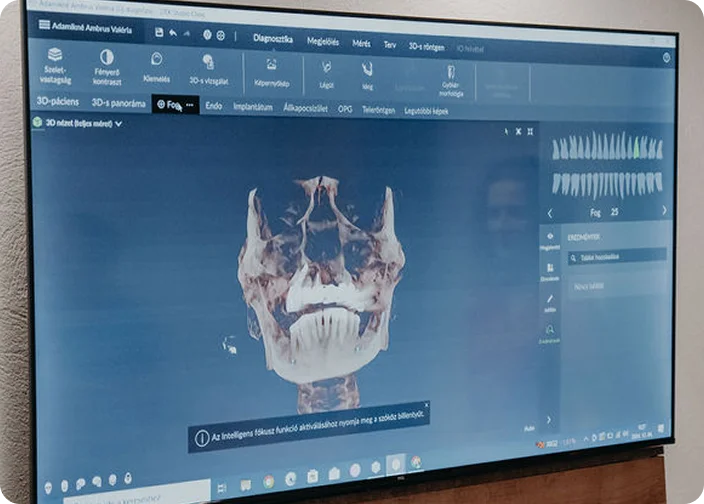Toggle the Megjelenítés eye icon
This screenshot has height=504, width=704.
tap(549, 236)
